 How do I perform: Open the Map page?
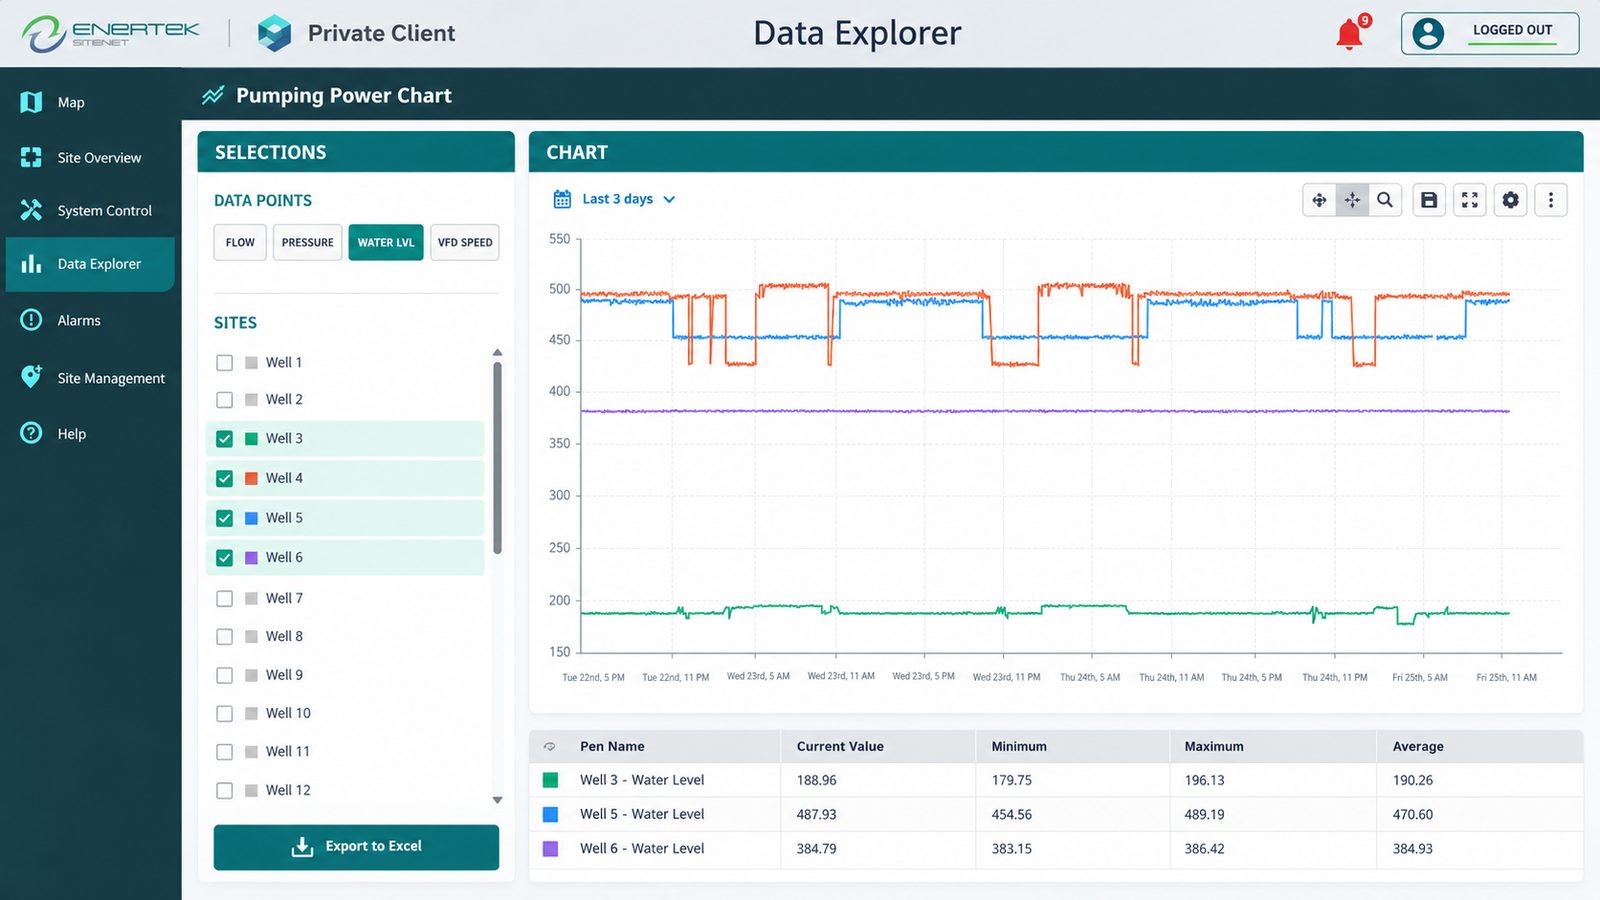coord(90,102)
